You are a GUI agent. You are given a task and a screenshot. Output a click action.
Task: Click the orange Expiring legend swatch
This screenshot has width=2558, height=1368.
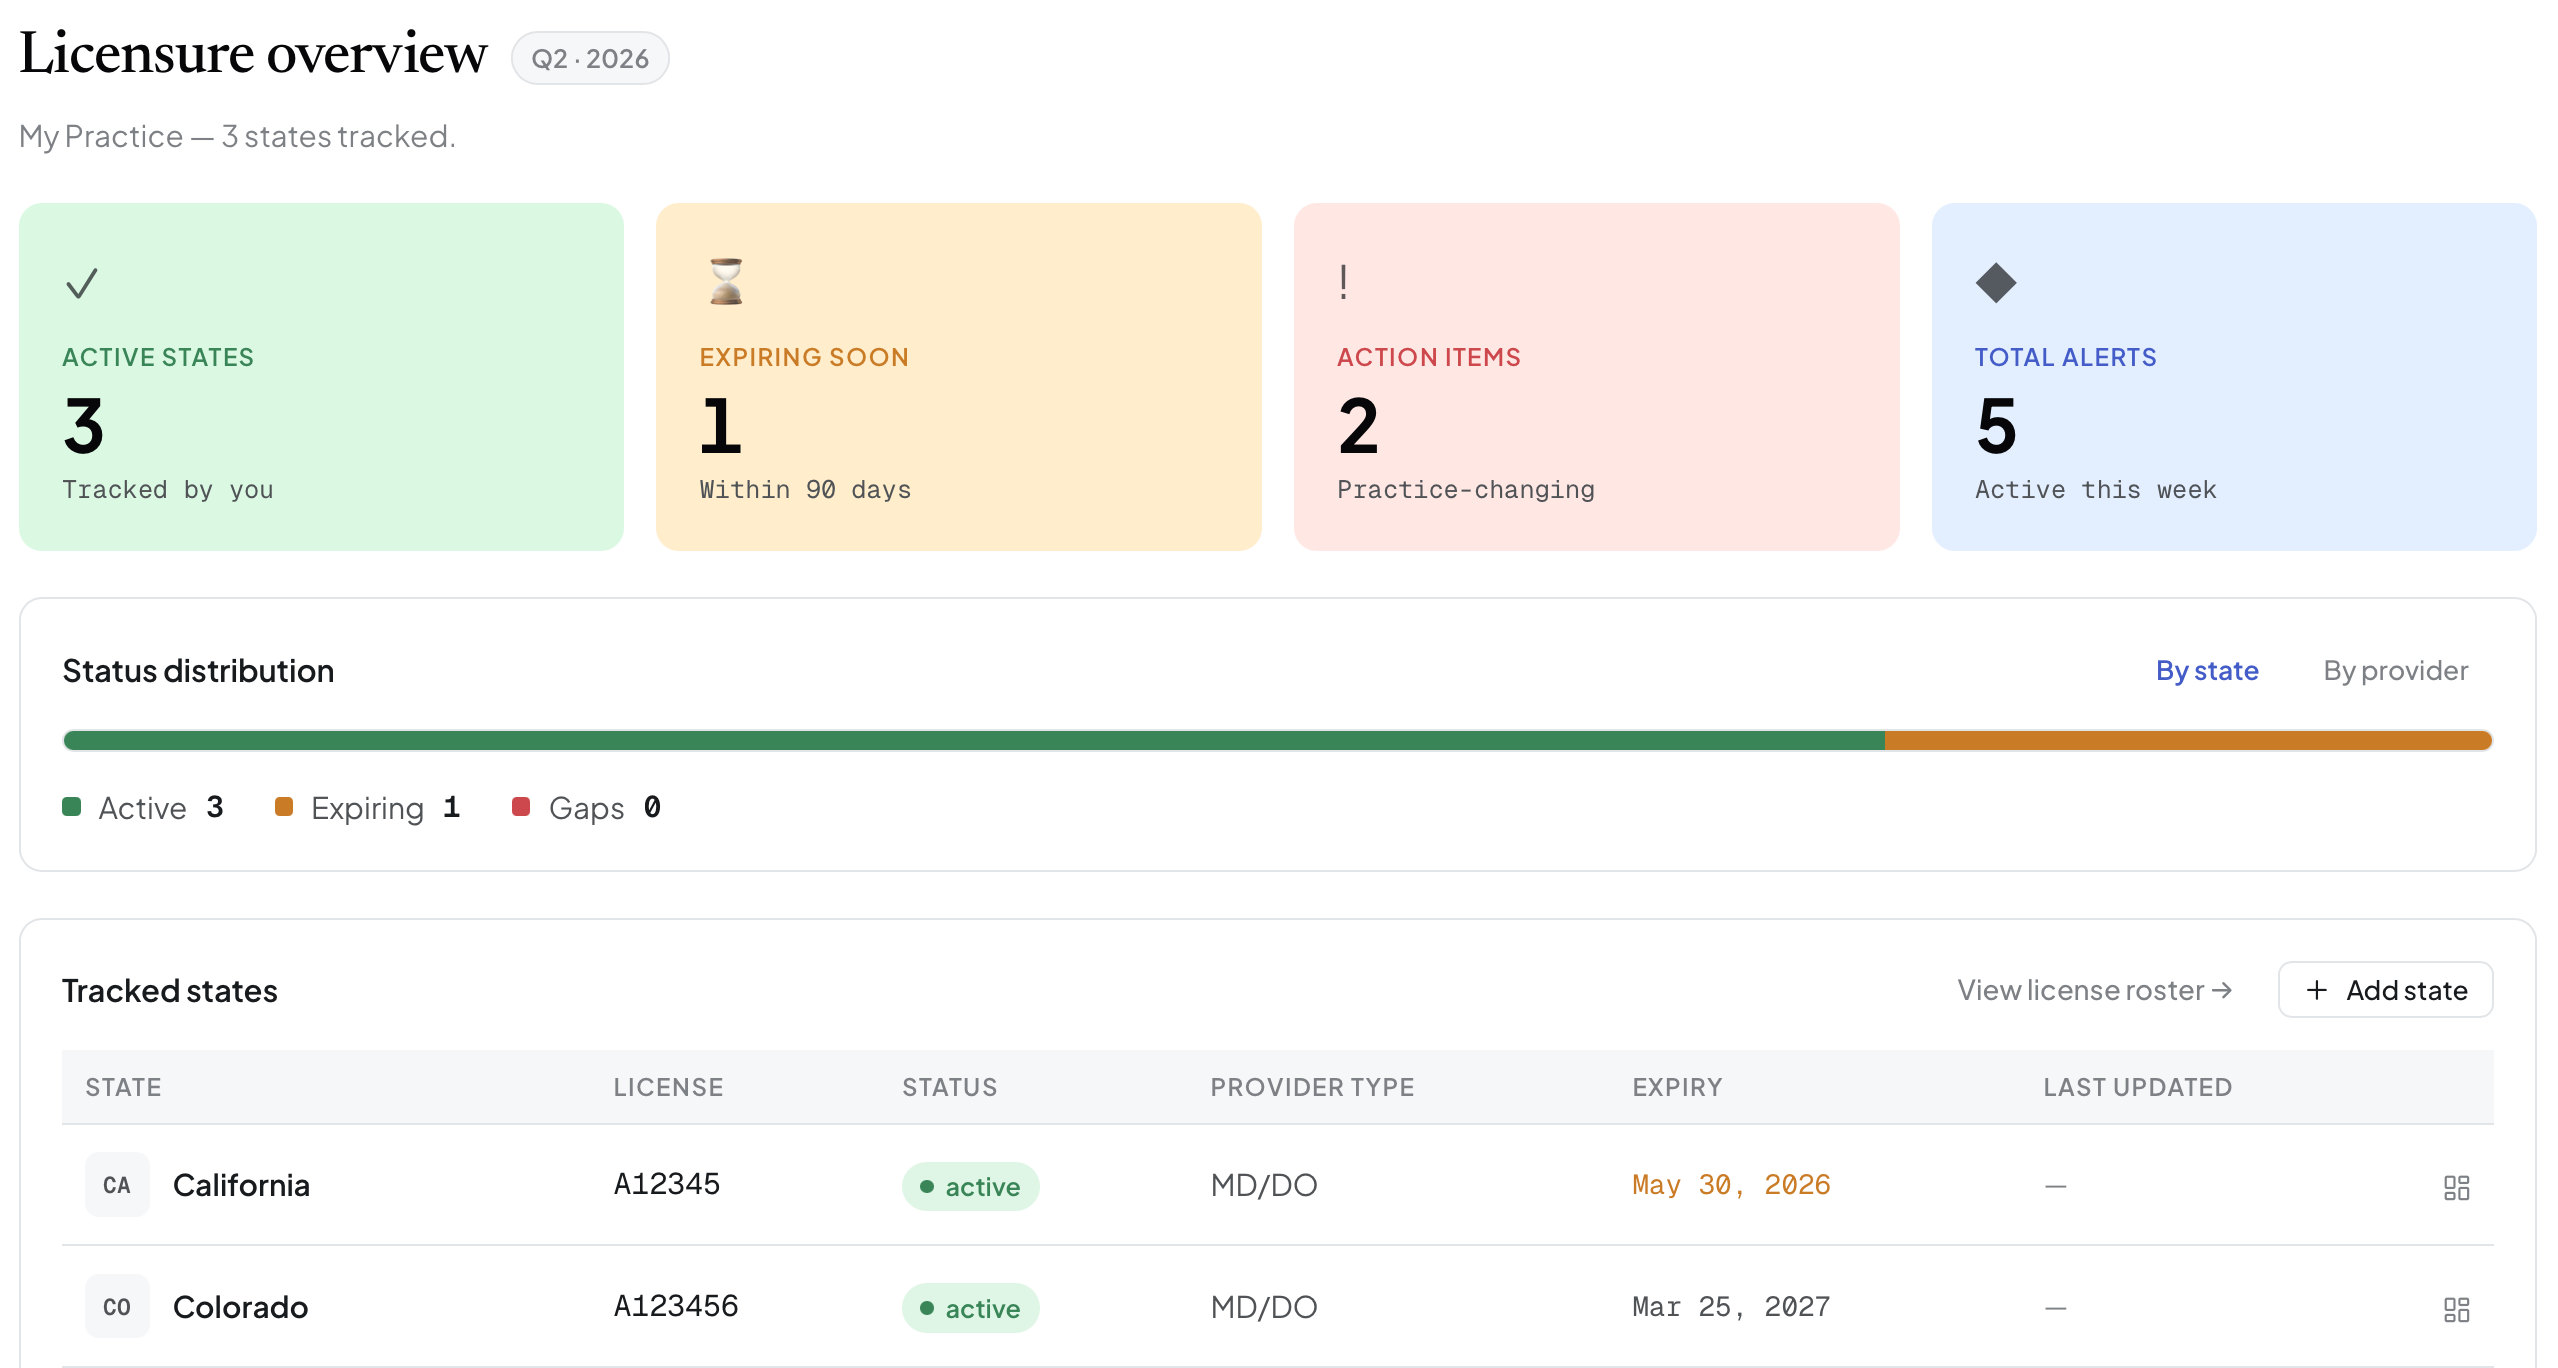pyautogui.click(x=284, y=807)
